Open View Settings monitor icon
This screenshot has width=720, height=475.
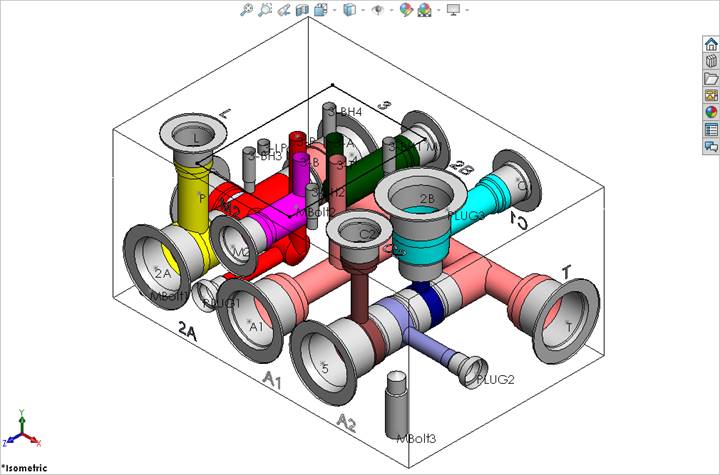pyautogui.click(x=453, y=10)
